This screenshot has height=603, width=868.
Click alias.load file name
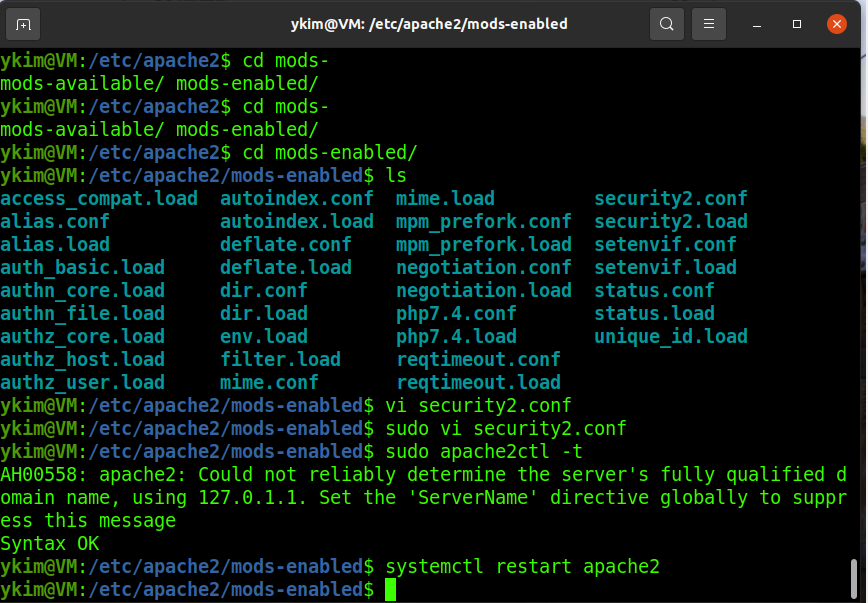coord(55,245)
